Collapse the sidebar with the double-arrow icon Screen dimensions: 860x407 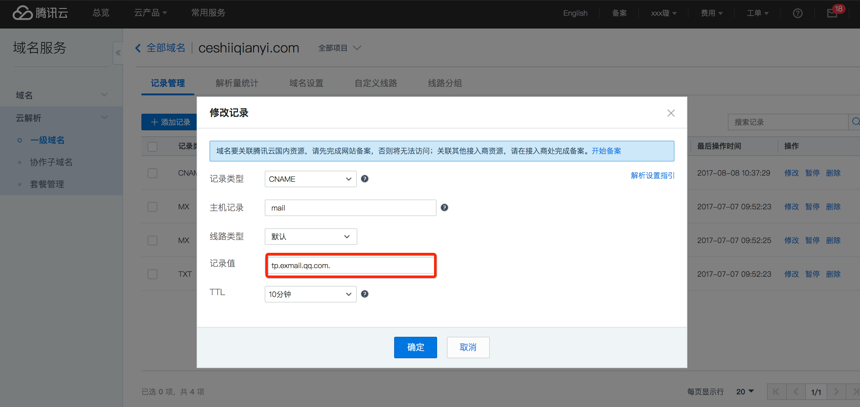(118, 52)
